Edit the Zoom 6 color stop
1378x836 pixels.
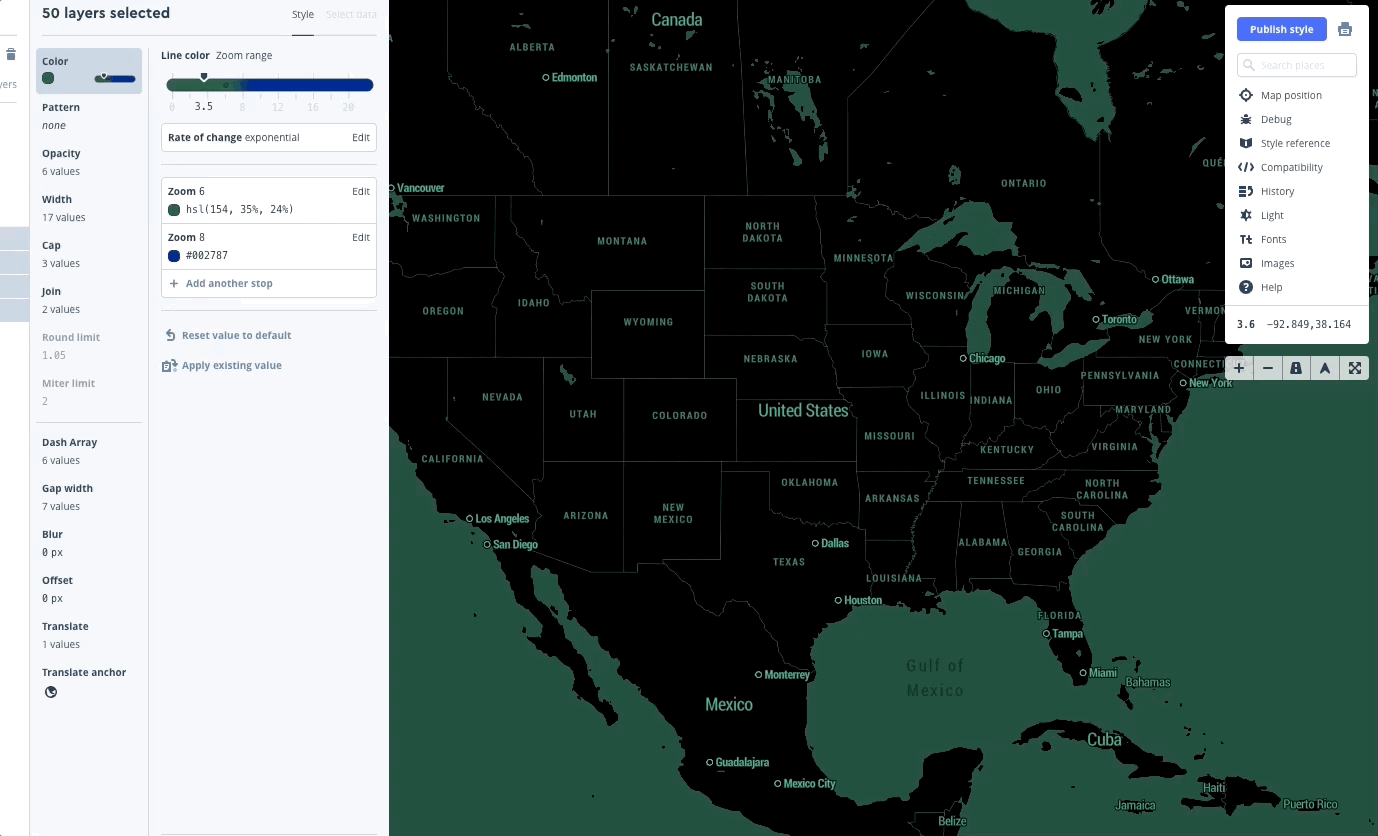coord(361,191)
